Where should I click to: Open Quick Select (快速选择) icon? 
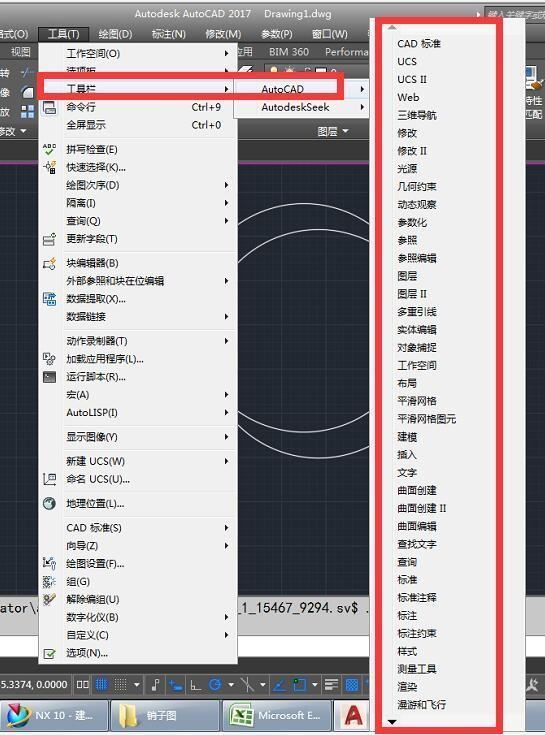coord(49,167)
